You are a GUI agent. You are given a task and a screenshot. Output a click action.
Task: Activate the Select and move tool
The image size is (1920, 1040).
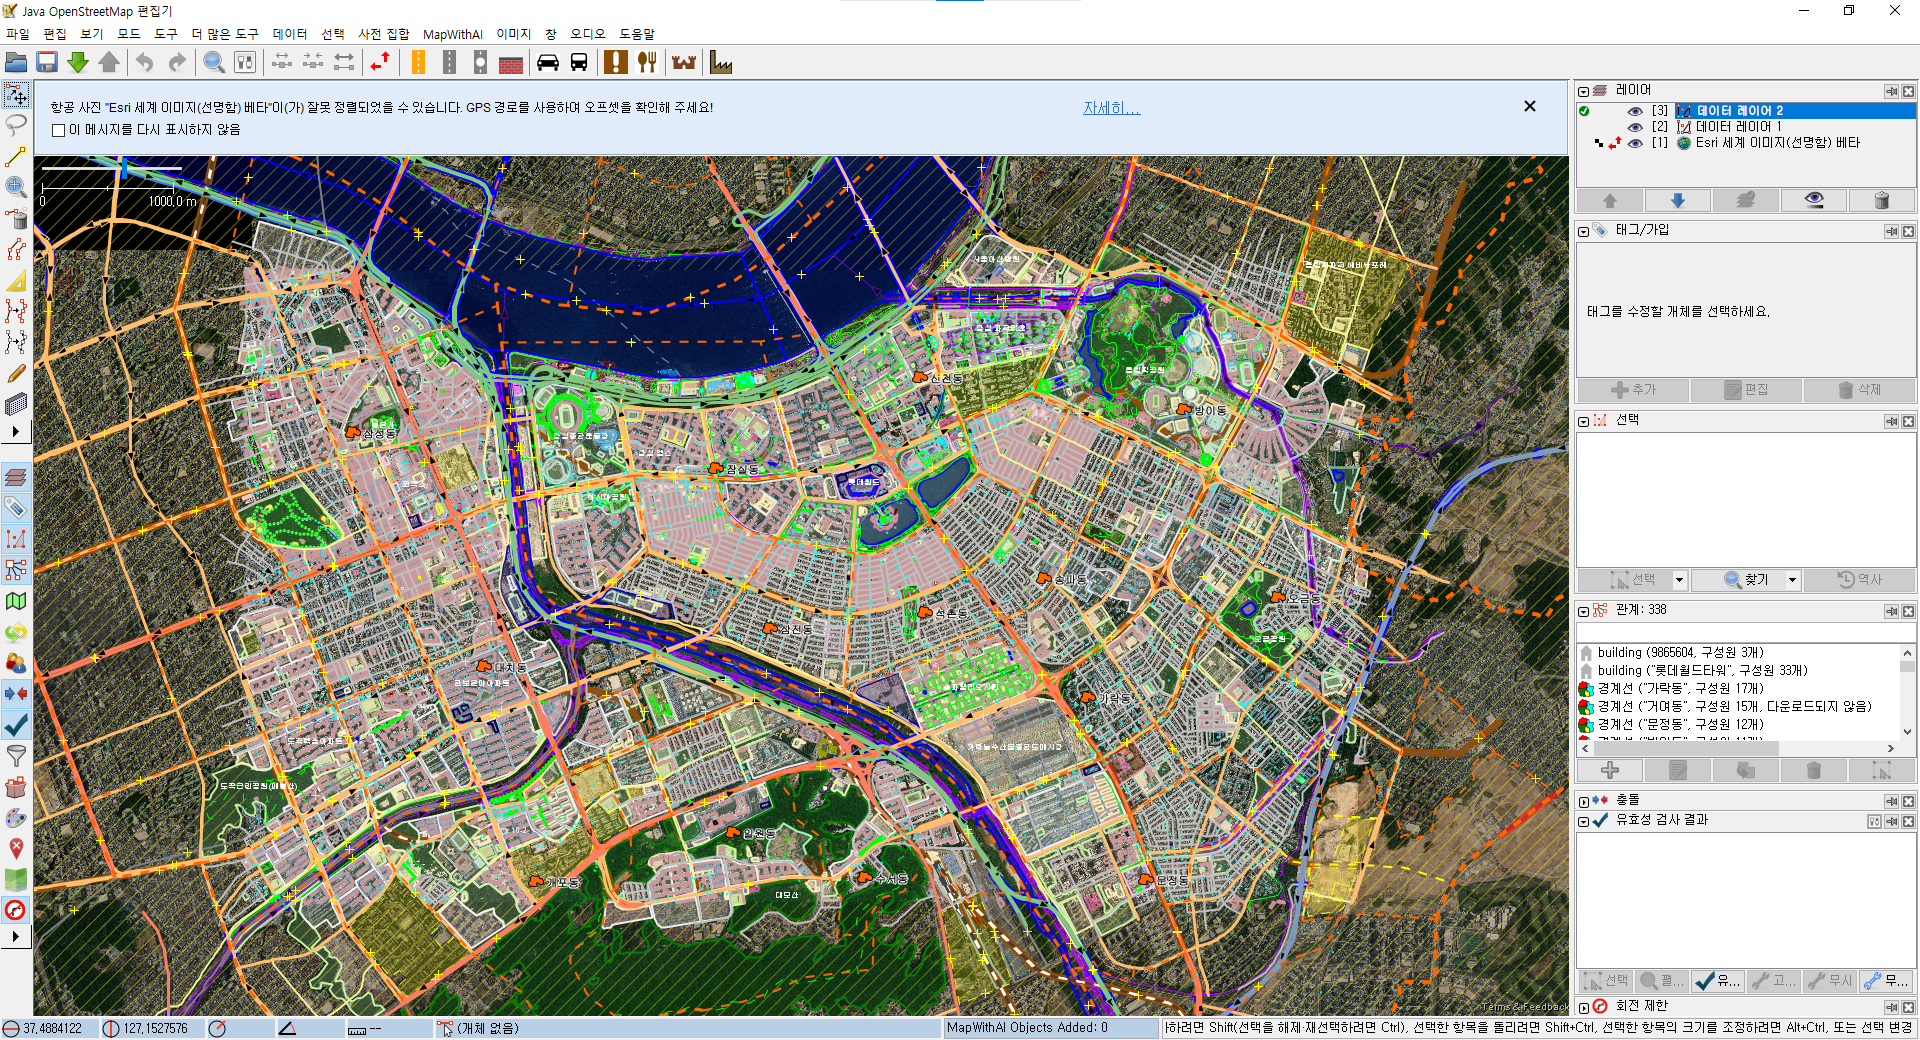pyautogui.click(x=16, y=95)
